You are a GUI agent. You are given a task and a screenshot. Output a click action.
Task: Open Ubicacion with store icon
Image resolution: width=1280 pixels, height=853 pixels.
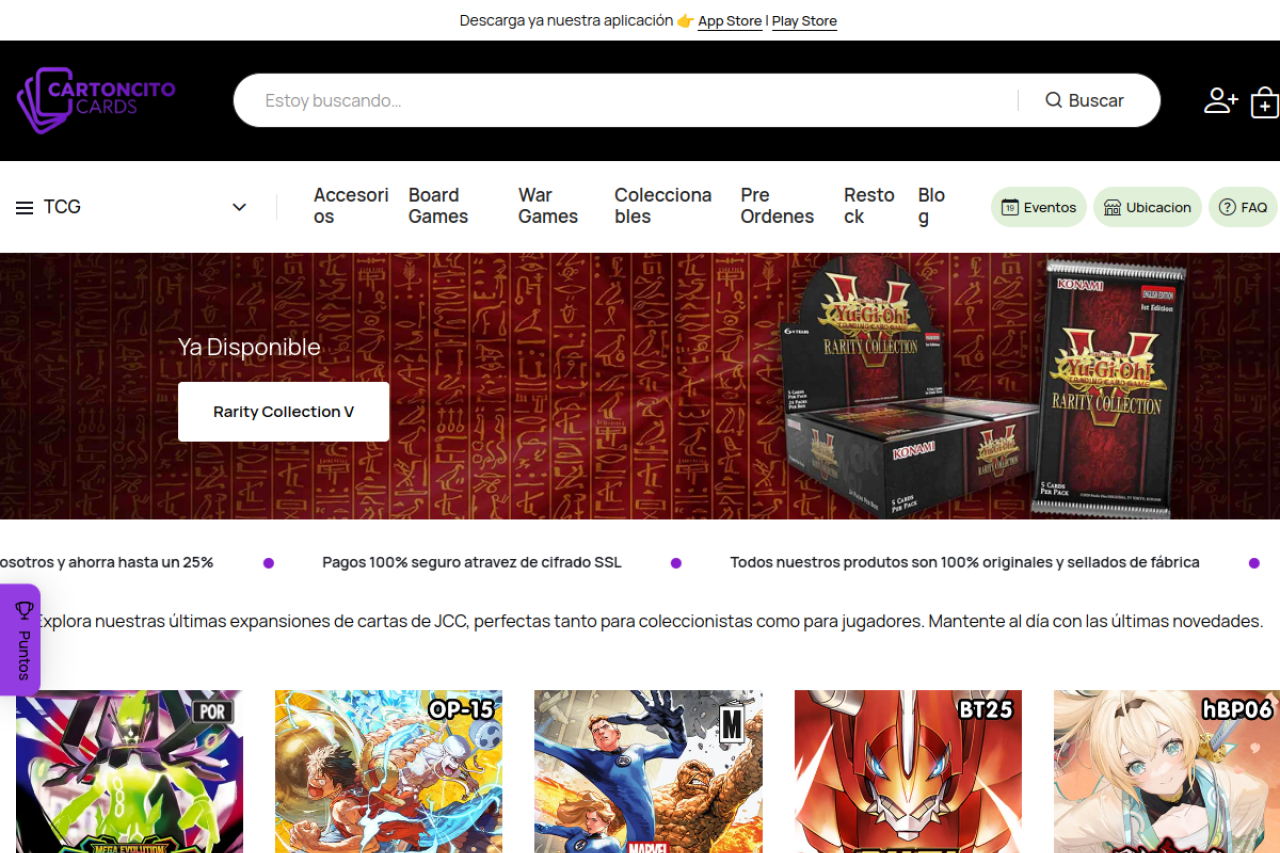1147,207
